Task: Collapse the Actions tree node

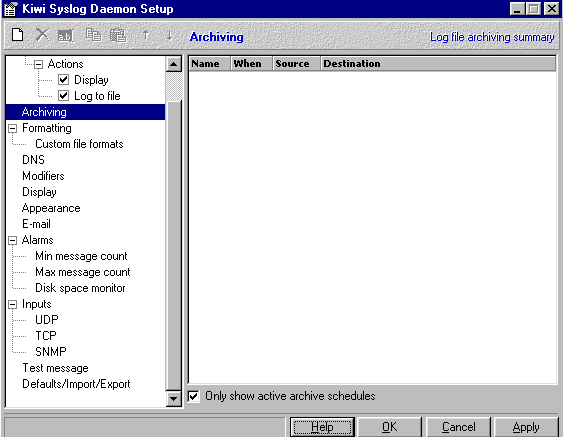Action: point(38,65)
